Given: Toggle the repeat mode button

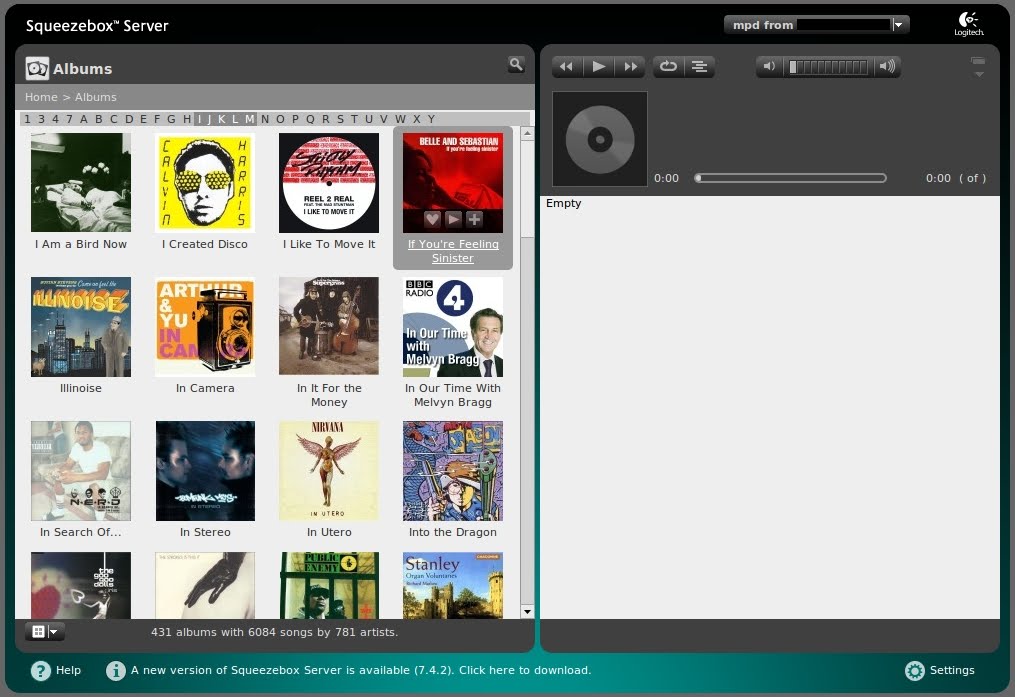Looking at the screenshot, I should click(668, 67).
